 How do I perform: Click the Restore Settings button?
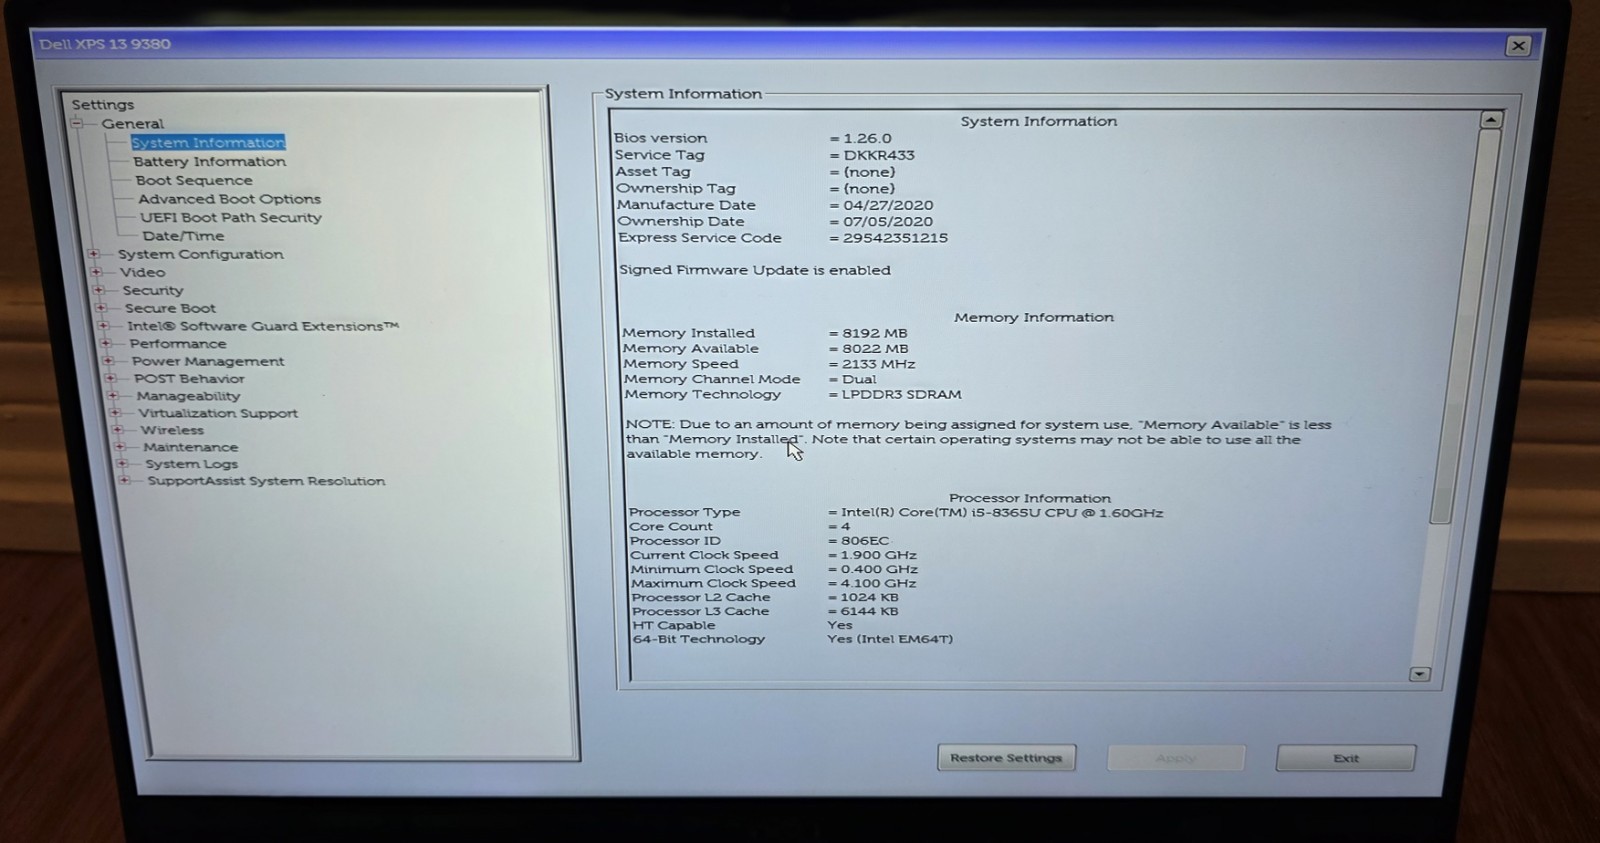pyautogui.click(x=1006, y=758)
